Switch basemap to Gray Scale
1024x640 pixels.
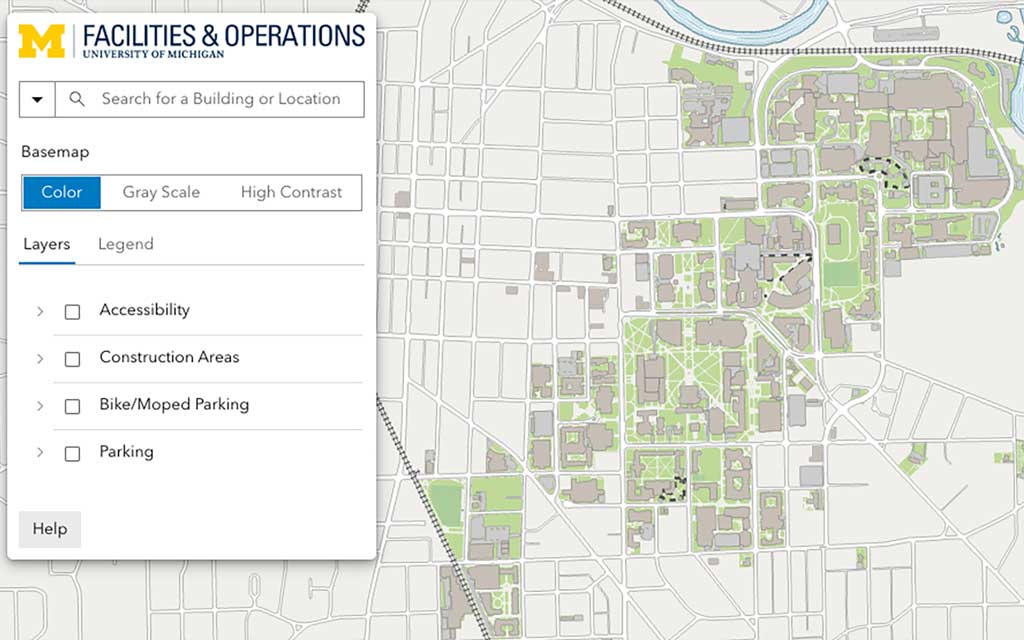pos(161,192)
